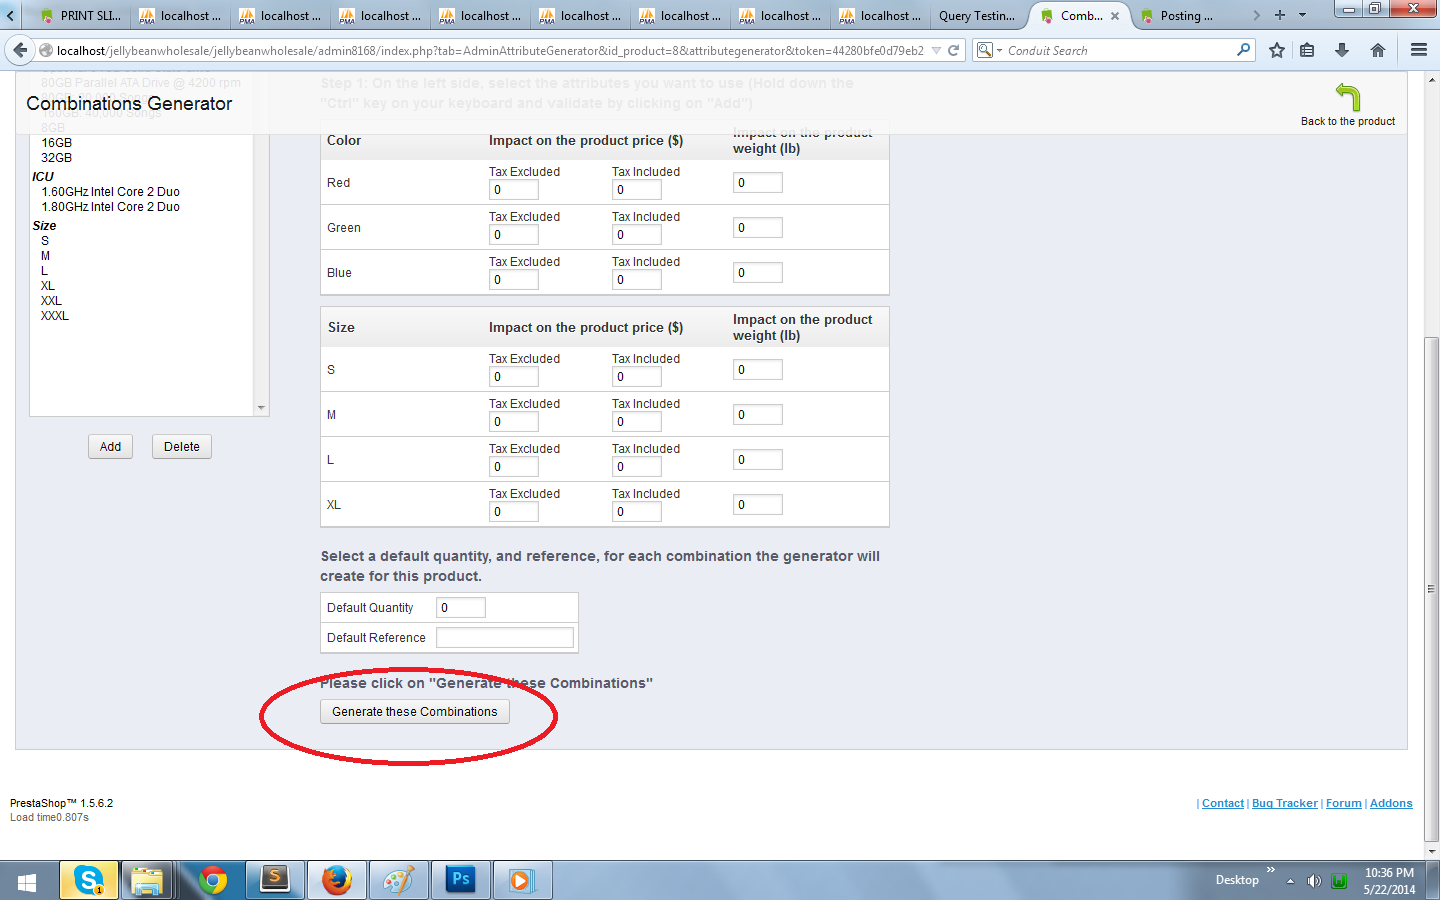
Task: Click Red Tax Excluded price field
Action: tap(514, 190)
